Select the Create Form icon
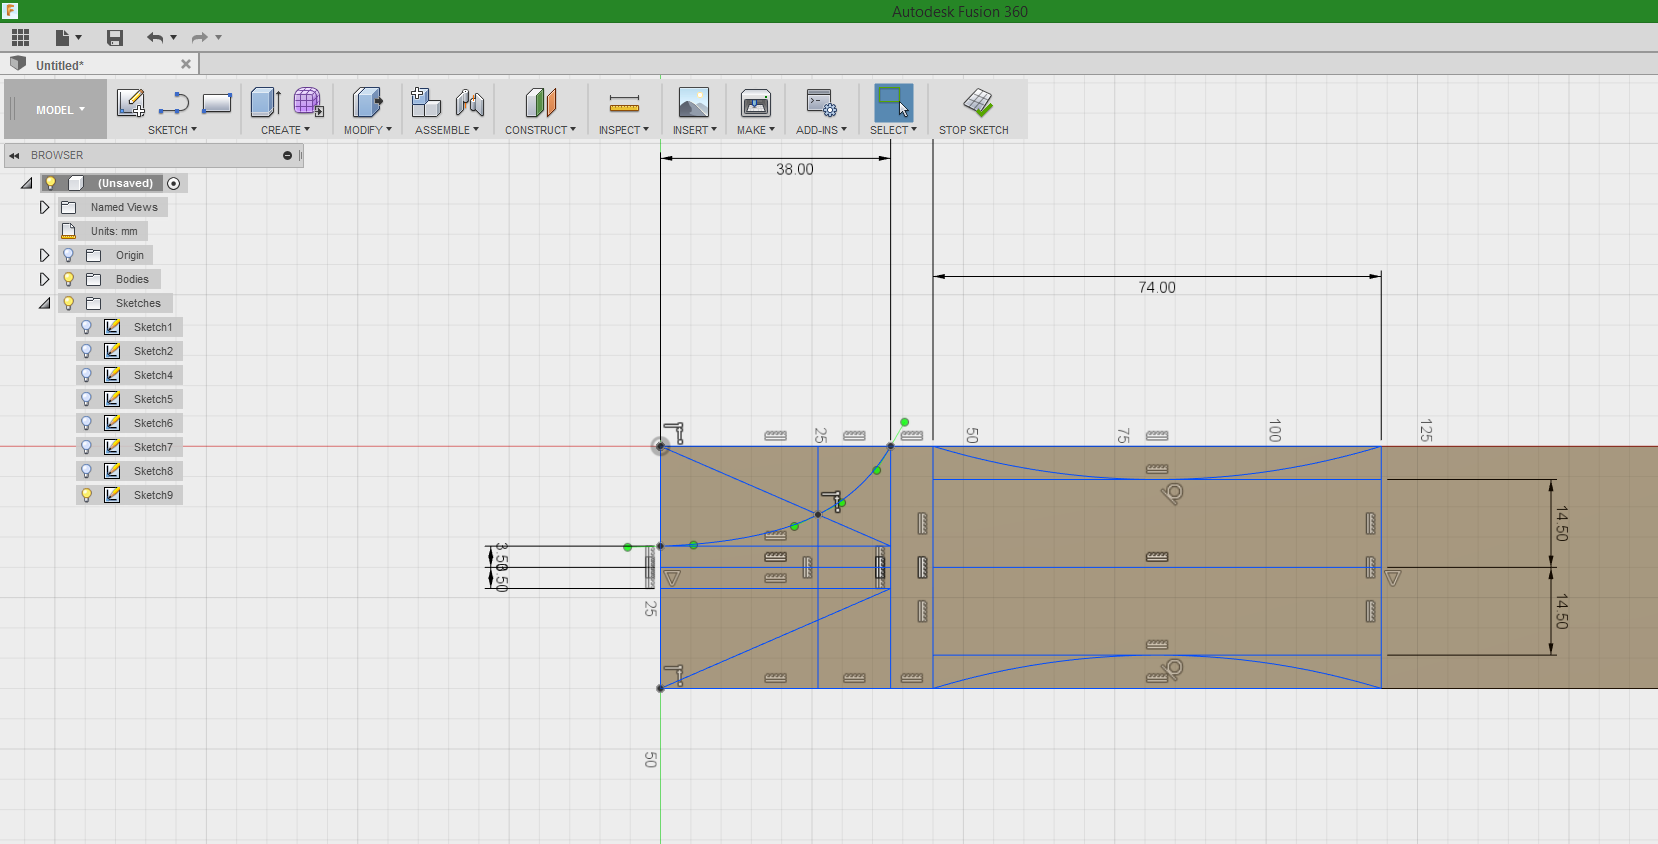Image resolution: width=1658 pixels, height=844 pixels. (308, 102)
